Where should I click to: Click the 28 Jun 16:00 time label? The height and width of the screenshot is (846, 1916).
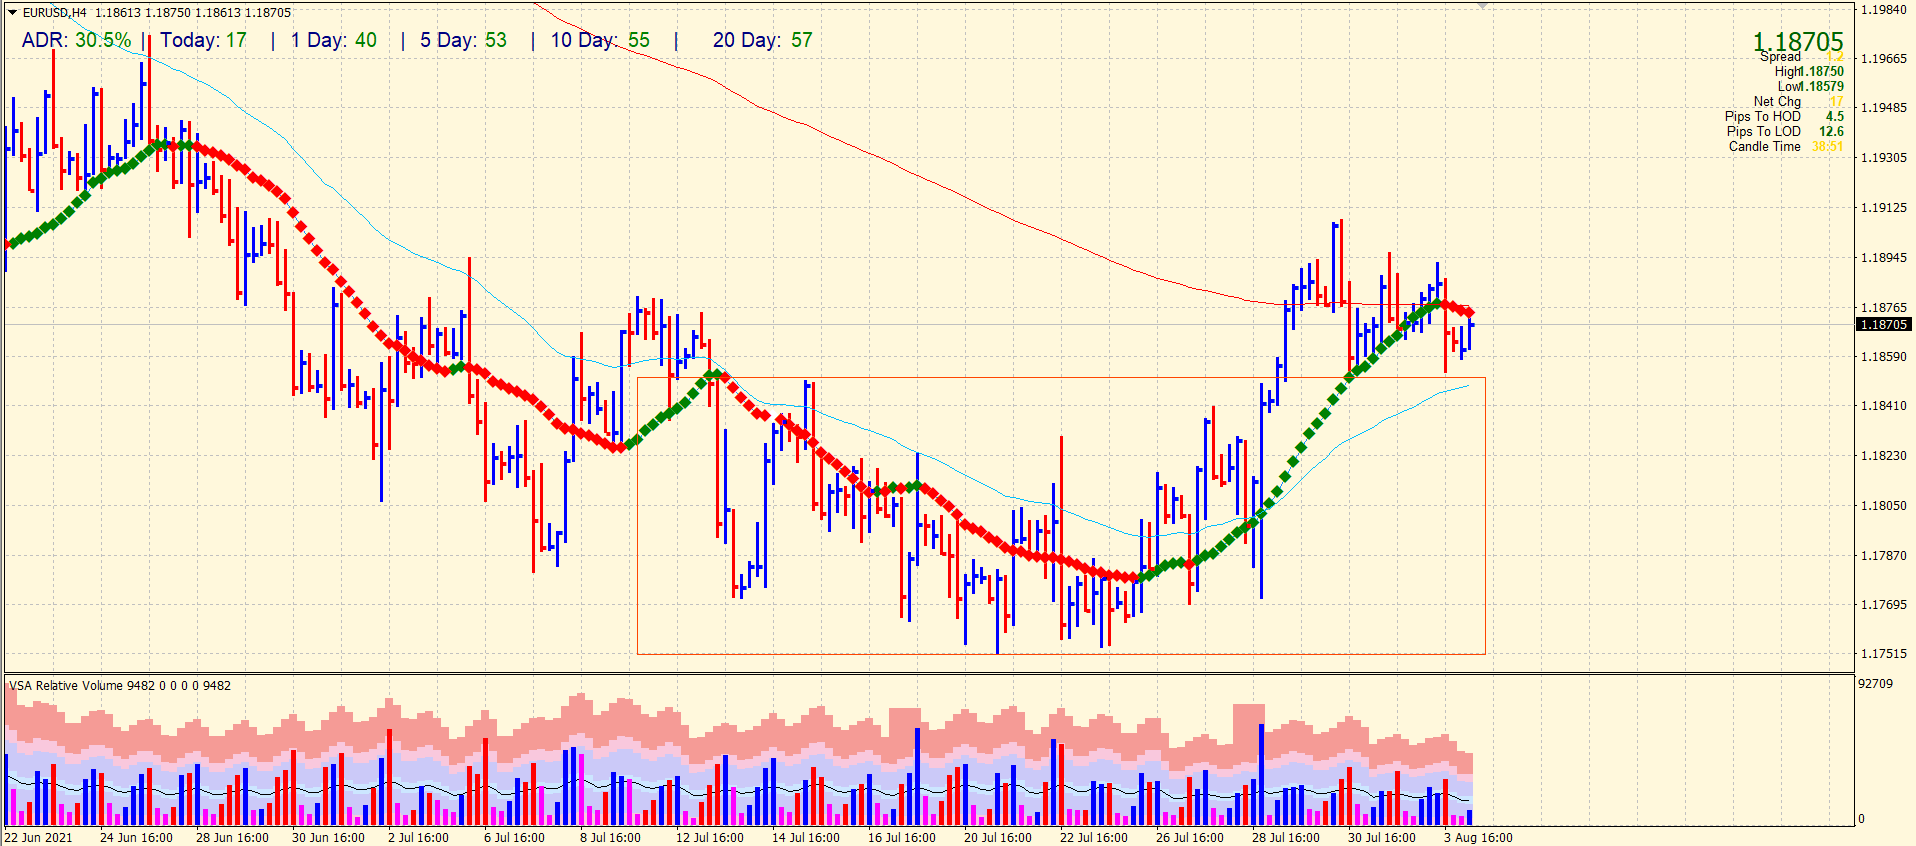point(232,838)
